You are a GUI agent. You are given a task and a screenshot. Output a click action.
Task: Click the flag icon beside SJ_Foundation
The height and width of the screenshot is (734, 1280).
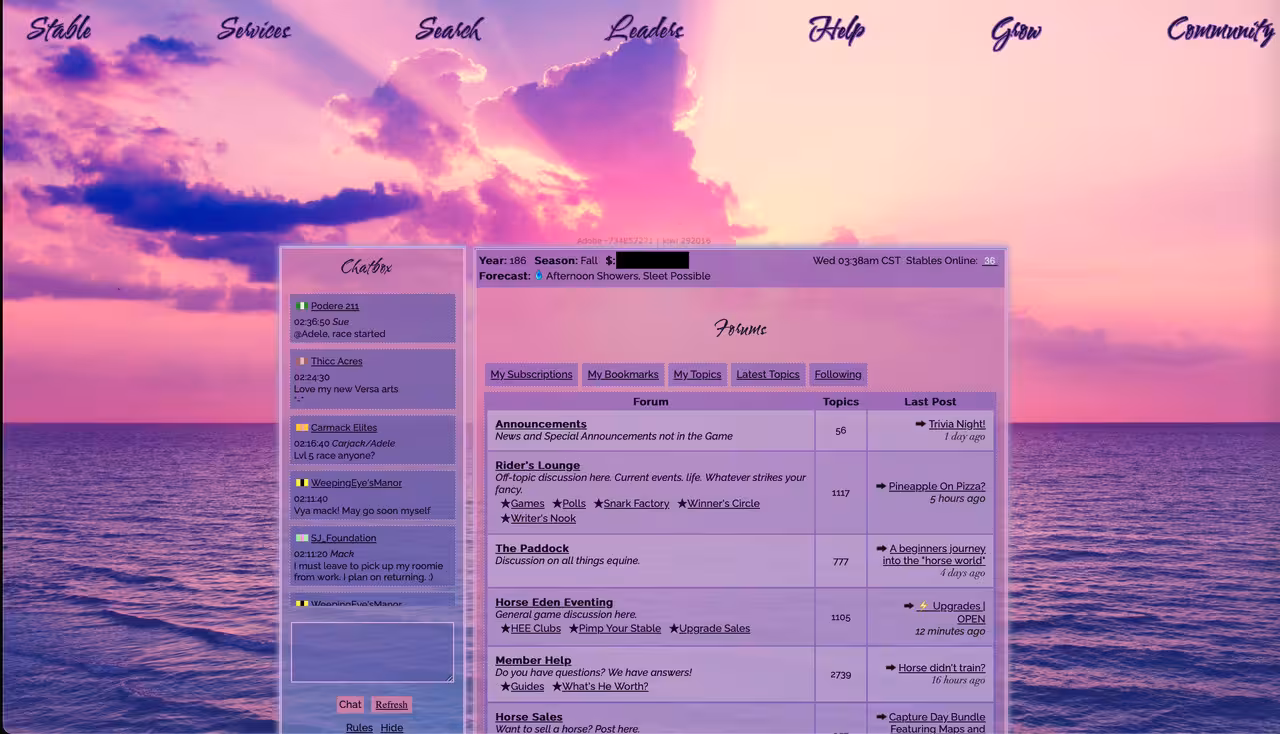(x=301, y=538)
